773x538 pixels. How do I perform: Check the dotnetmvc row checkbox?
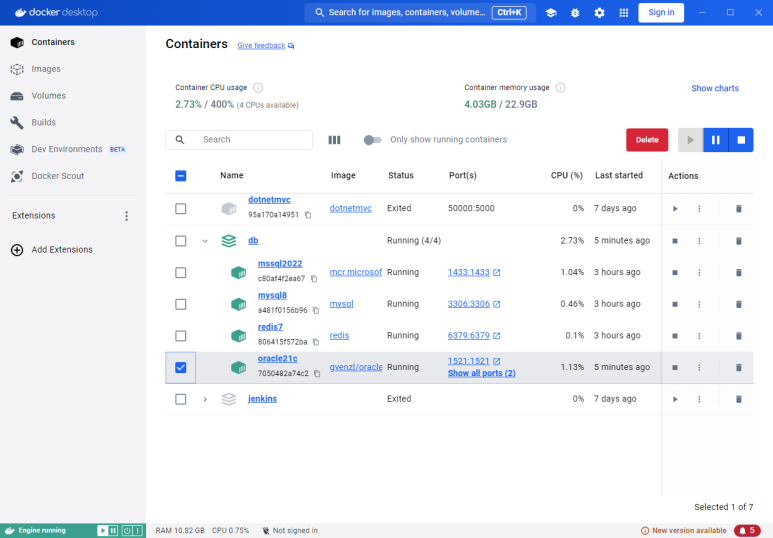tap(180, 209)
